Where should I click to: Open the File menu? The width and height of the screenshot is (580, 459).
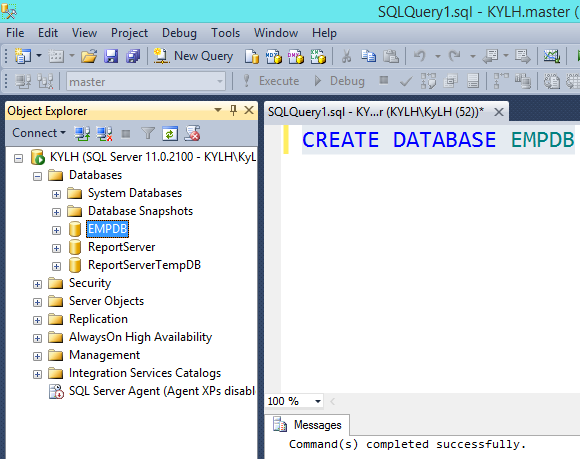point(15,33)
